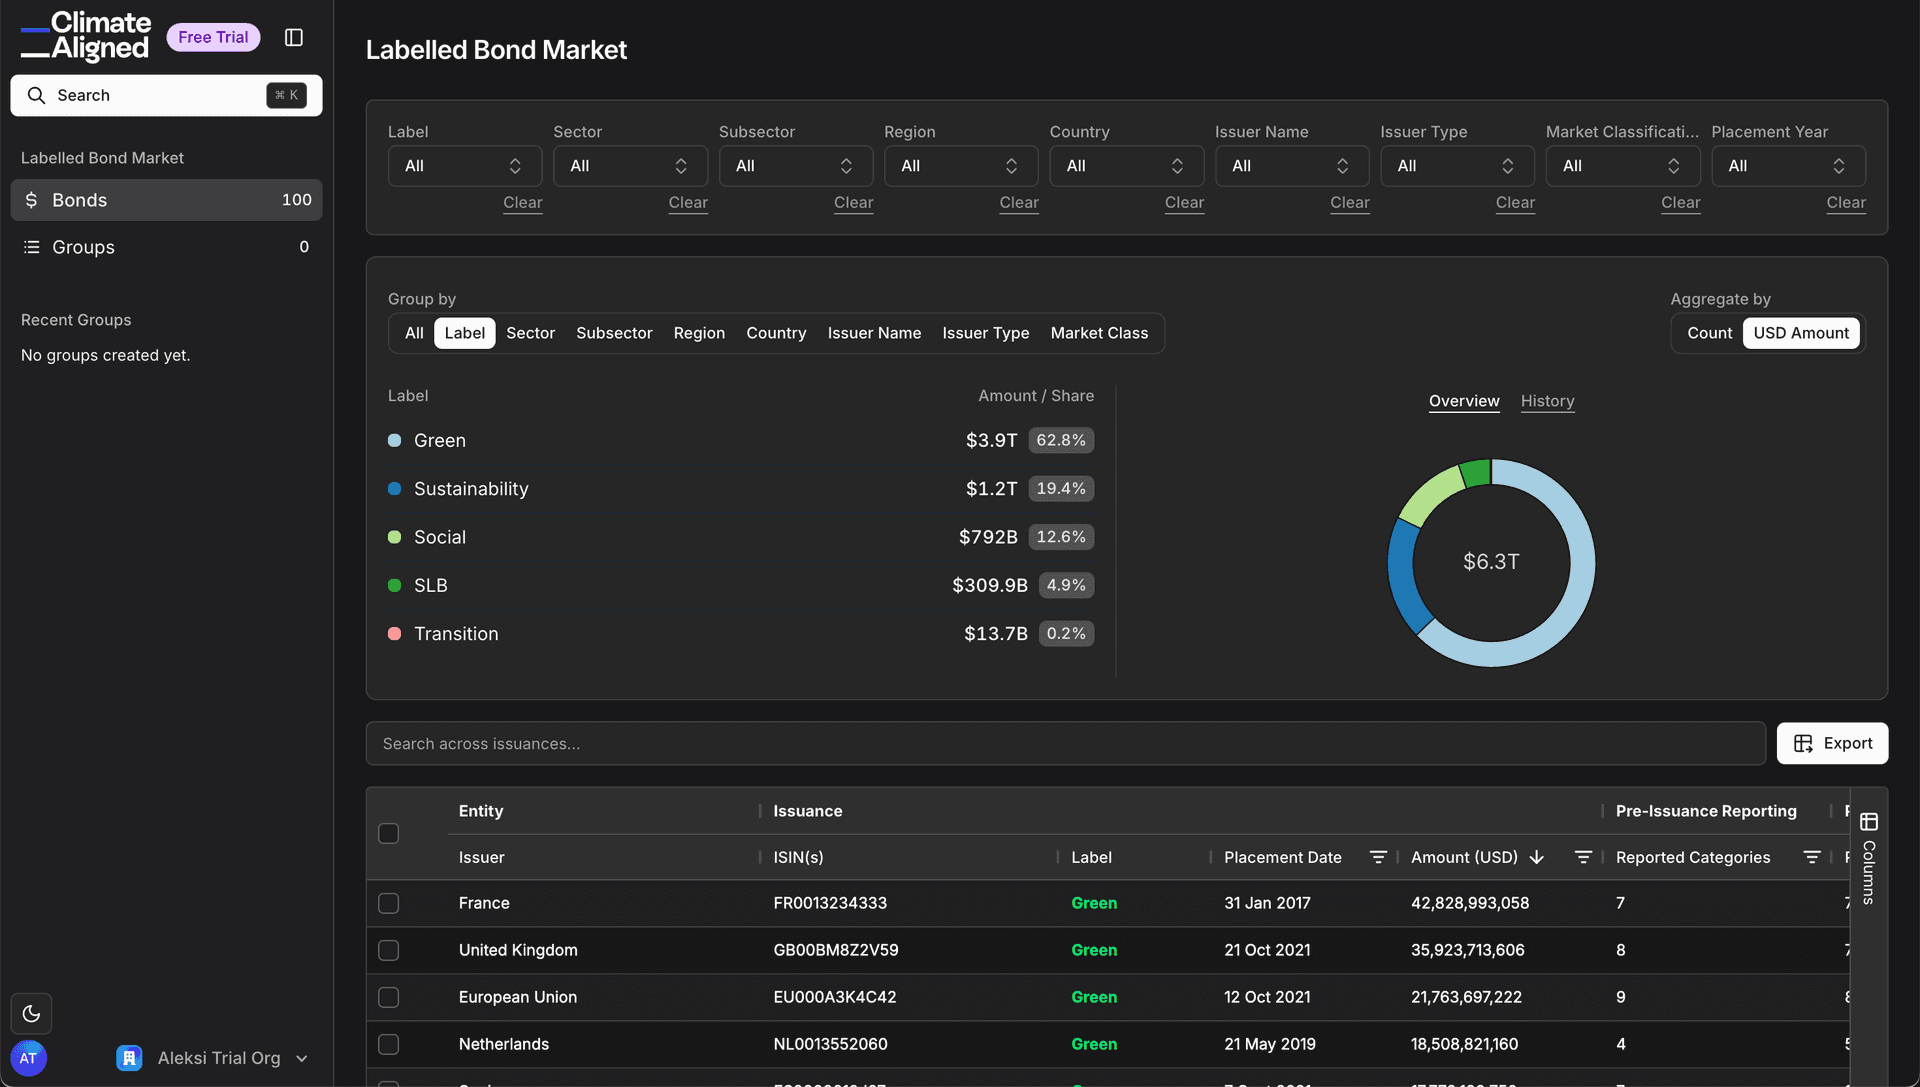Open the search with the magnifying glass icon
The width and height of the screenshot is (1920, 1087).
coord(37,95)
